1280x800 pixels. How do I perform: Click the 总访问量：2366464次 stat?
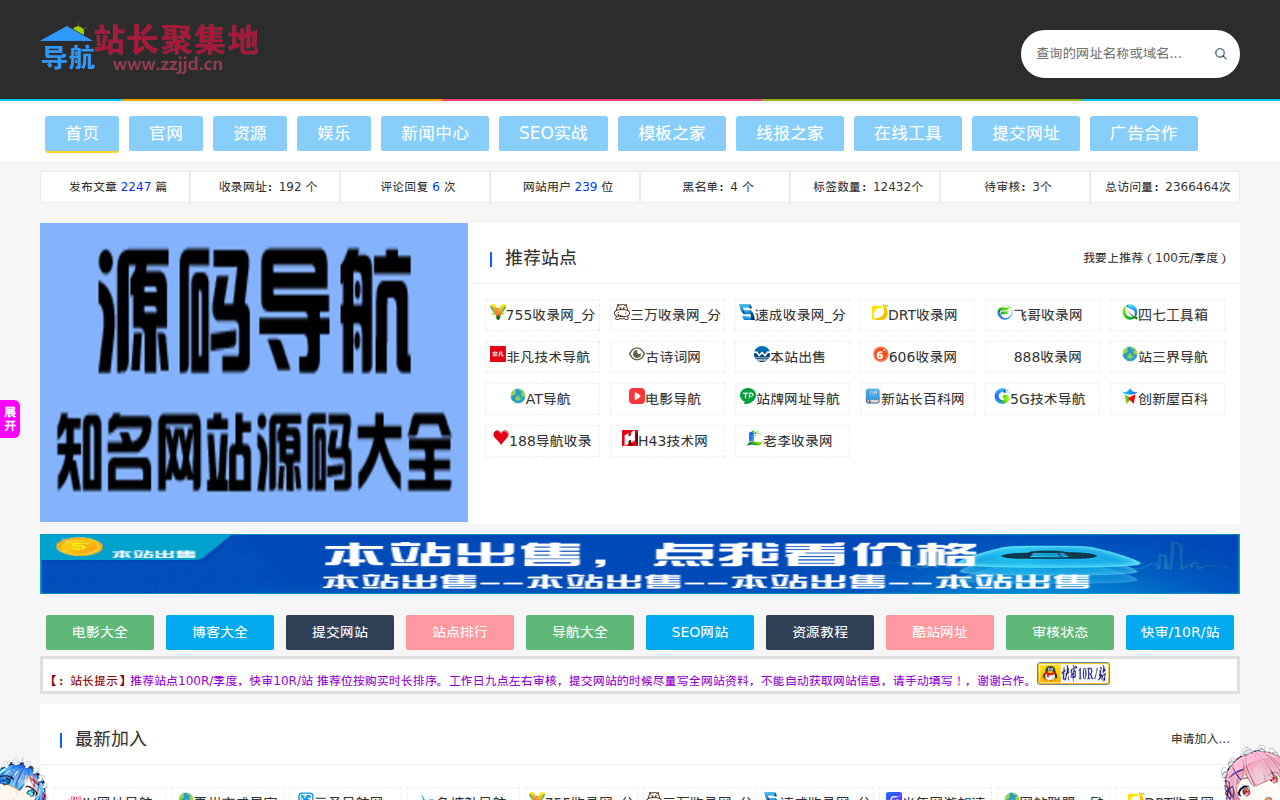click(1165, 187)
